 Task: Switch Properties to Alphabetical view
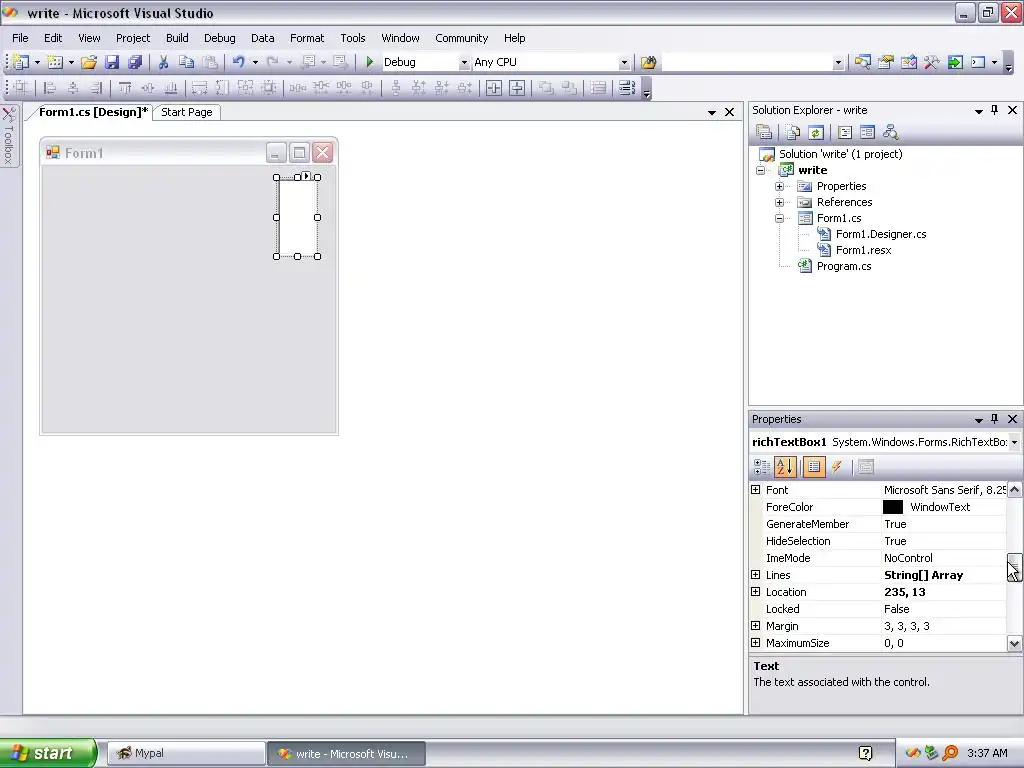pyautogui.click(x=785, y=467)
